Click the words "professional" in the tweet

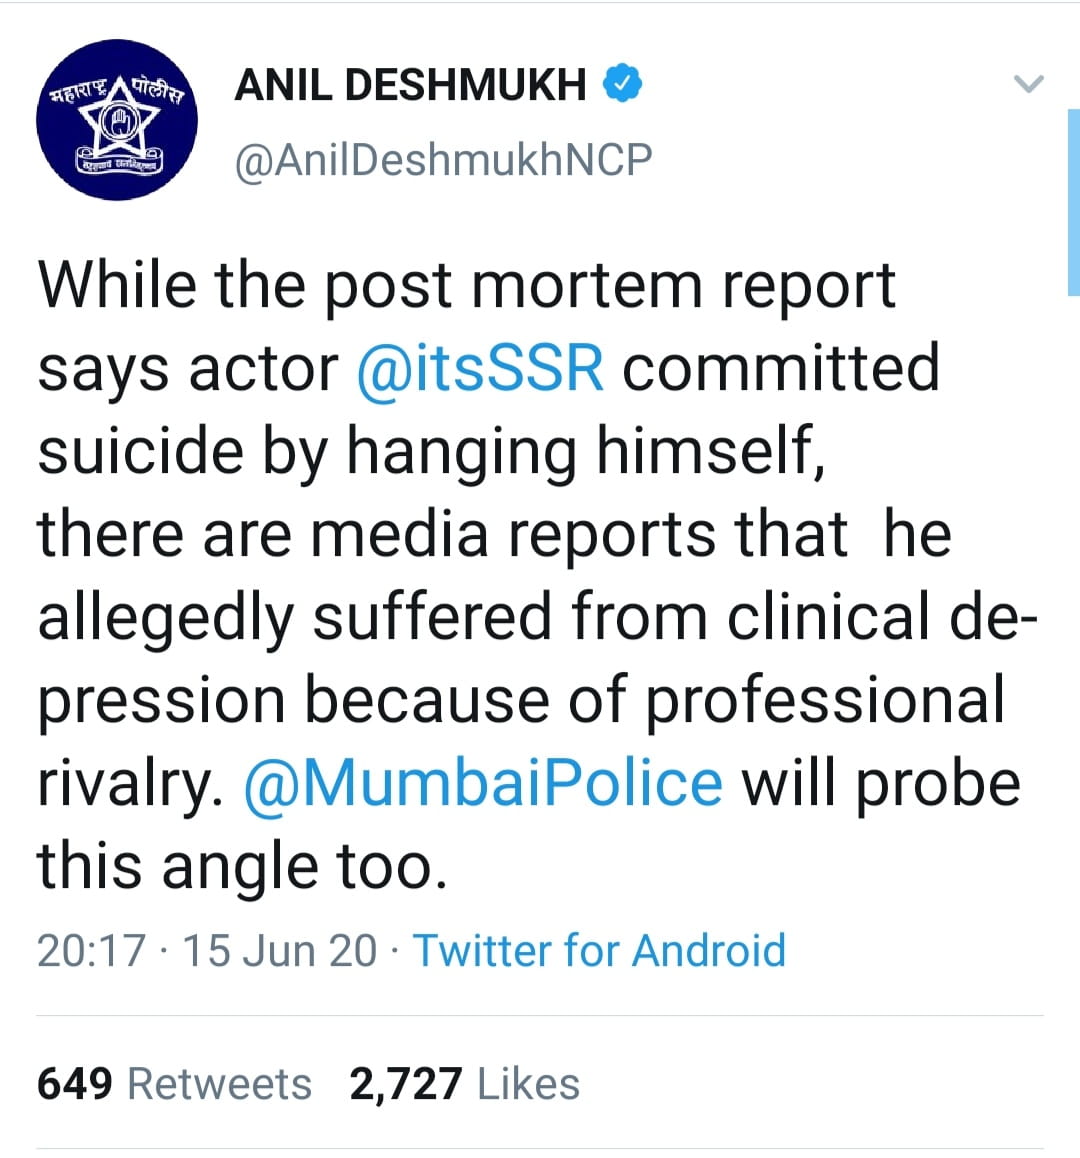(x=824, y=700)
